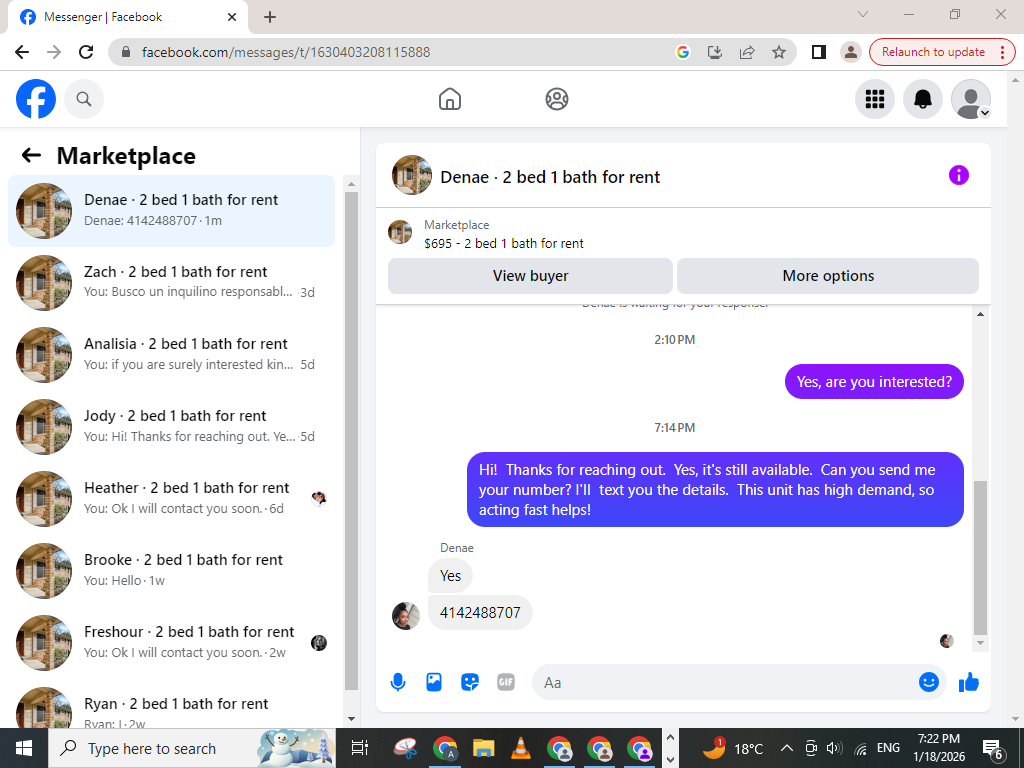Open the volume control in tray
Viewport: 1024px width, 768px height.
click(x=833, y=748)
